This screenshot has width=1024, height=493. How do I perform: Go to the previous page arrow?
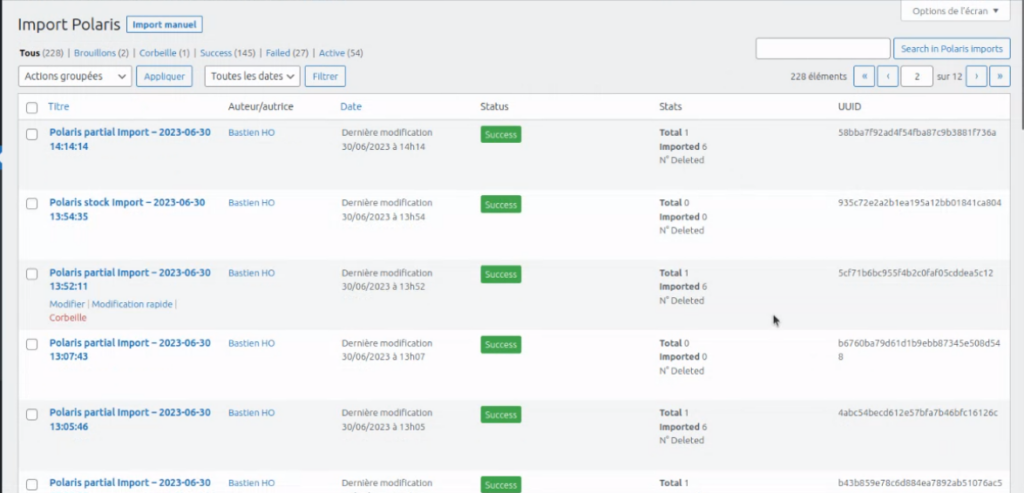coord(887,76)
